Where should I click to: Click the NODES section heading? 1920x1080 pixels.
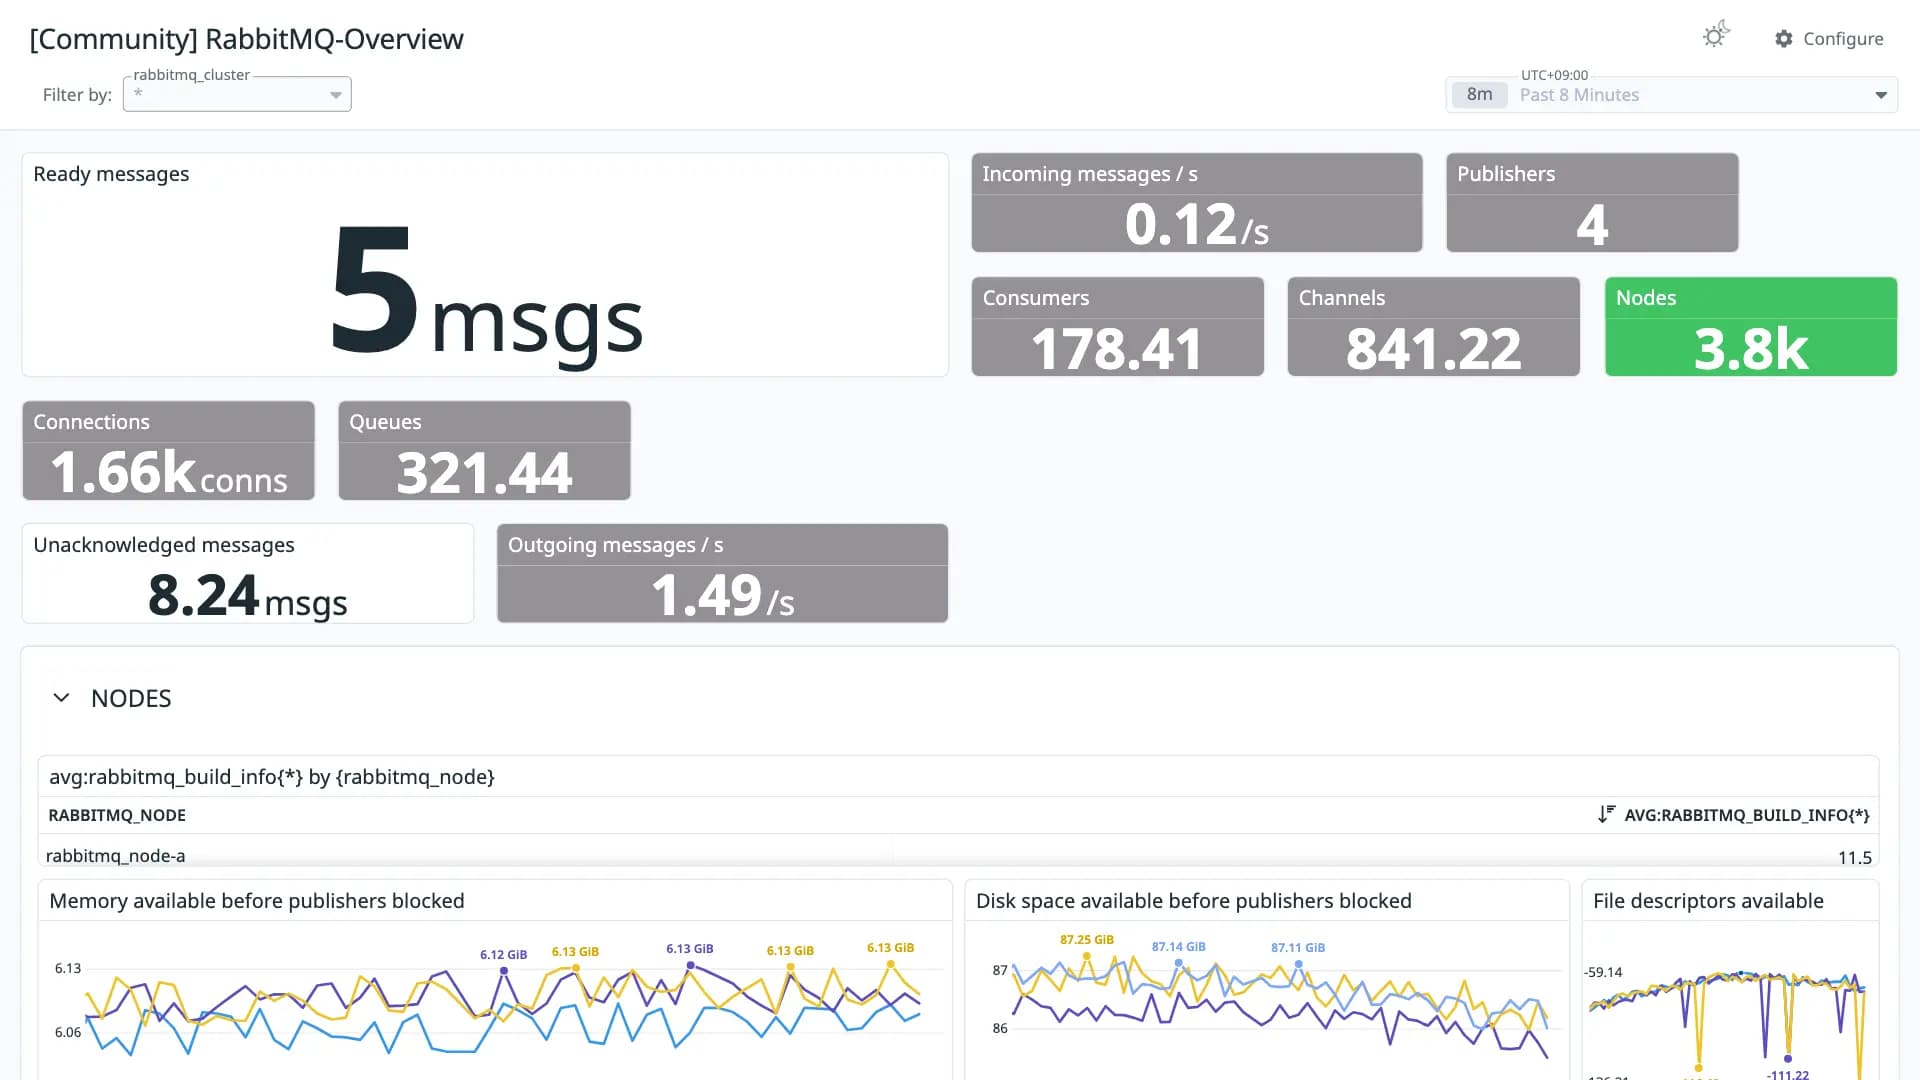click(131, 698)
